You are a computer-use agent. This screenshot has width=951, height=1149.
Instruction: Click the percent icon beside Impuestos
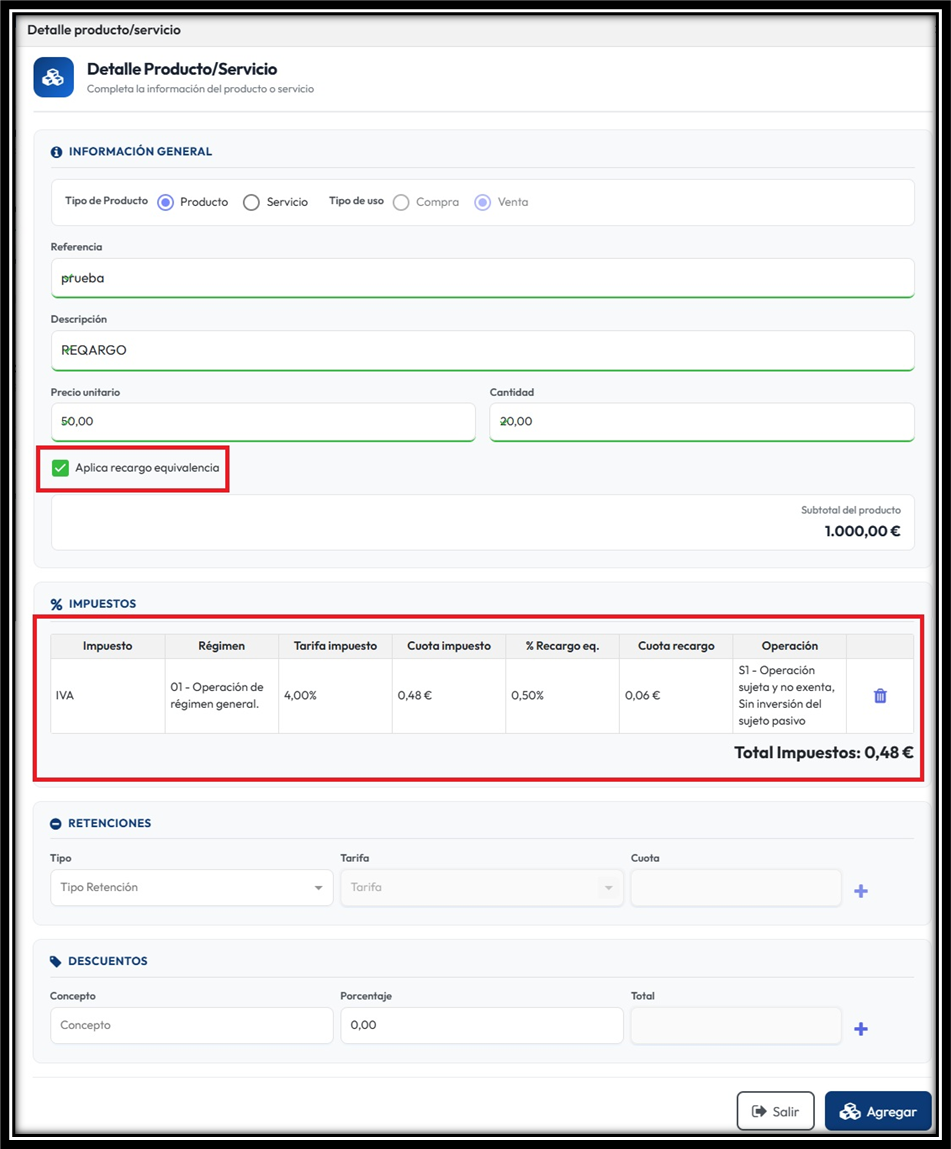coord(56,604)
